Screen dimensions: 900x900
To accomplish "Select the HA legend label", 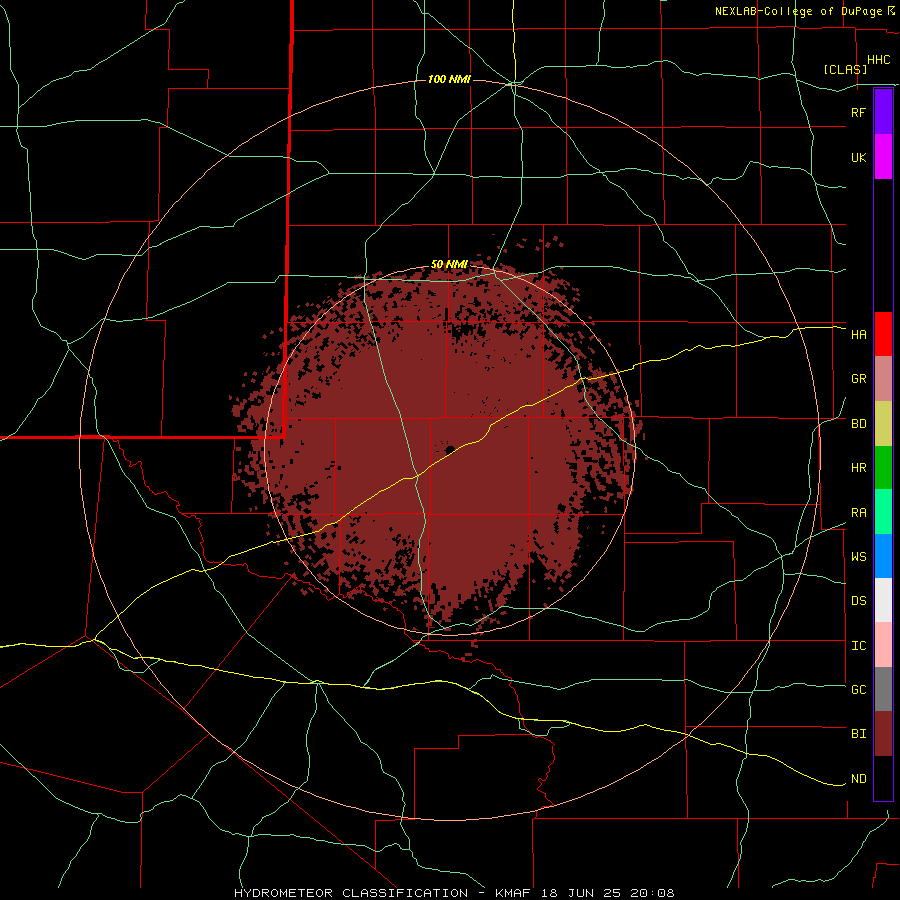I will point(858,335).
